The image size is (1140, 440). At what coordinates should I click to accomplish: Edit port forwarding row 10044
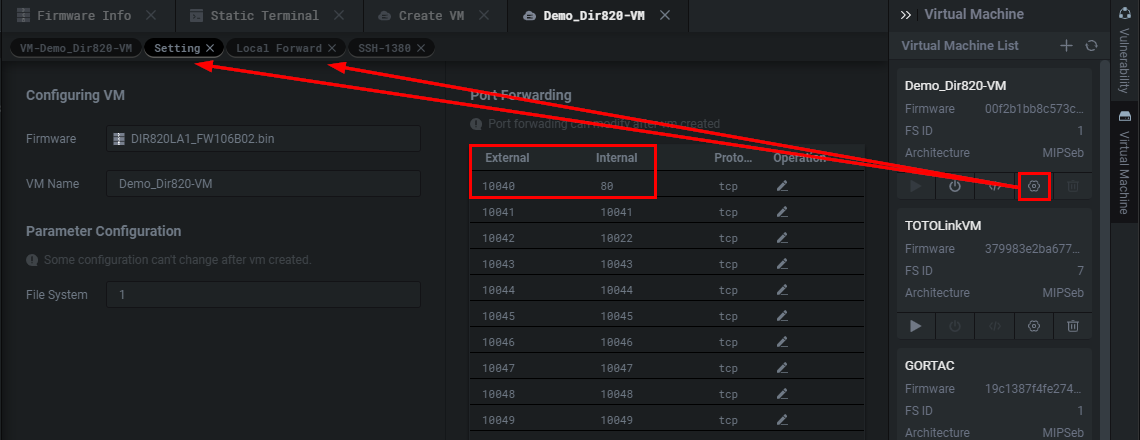click(x=782, y=290)
